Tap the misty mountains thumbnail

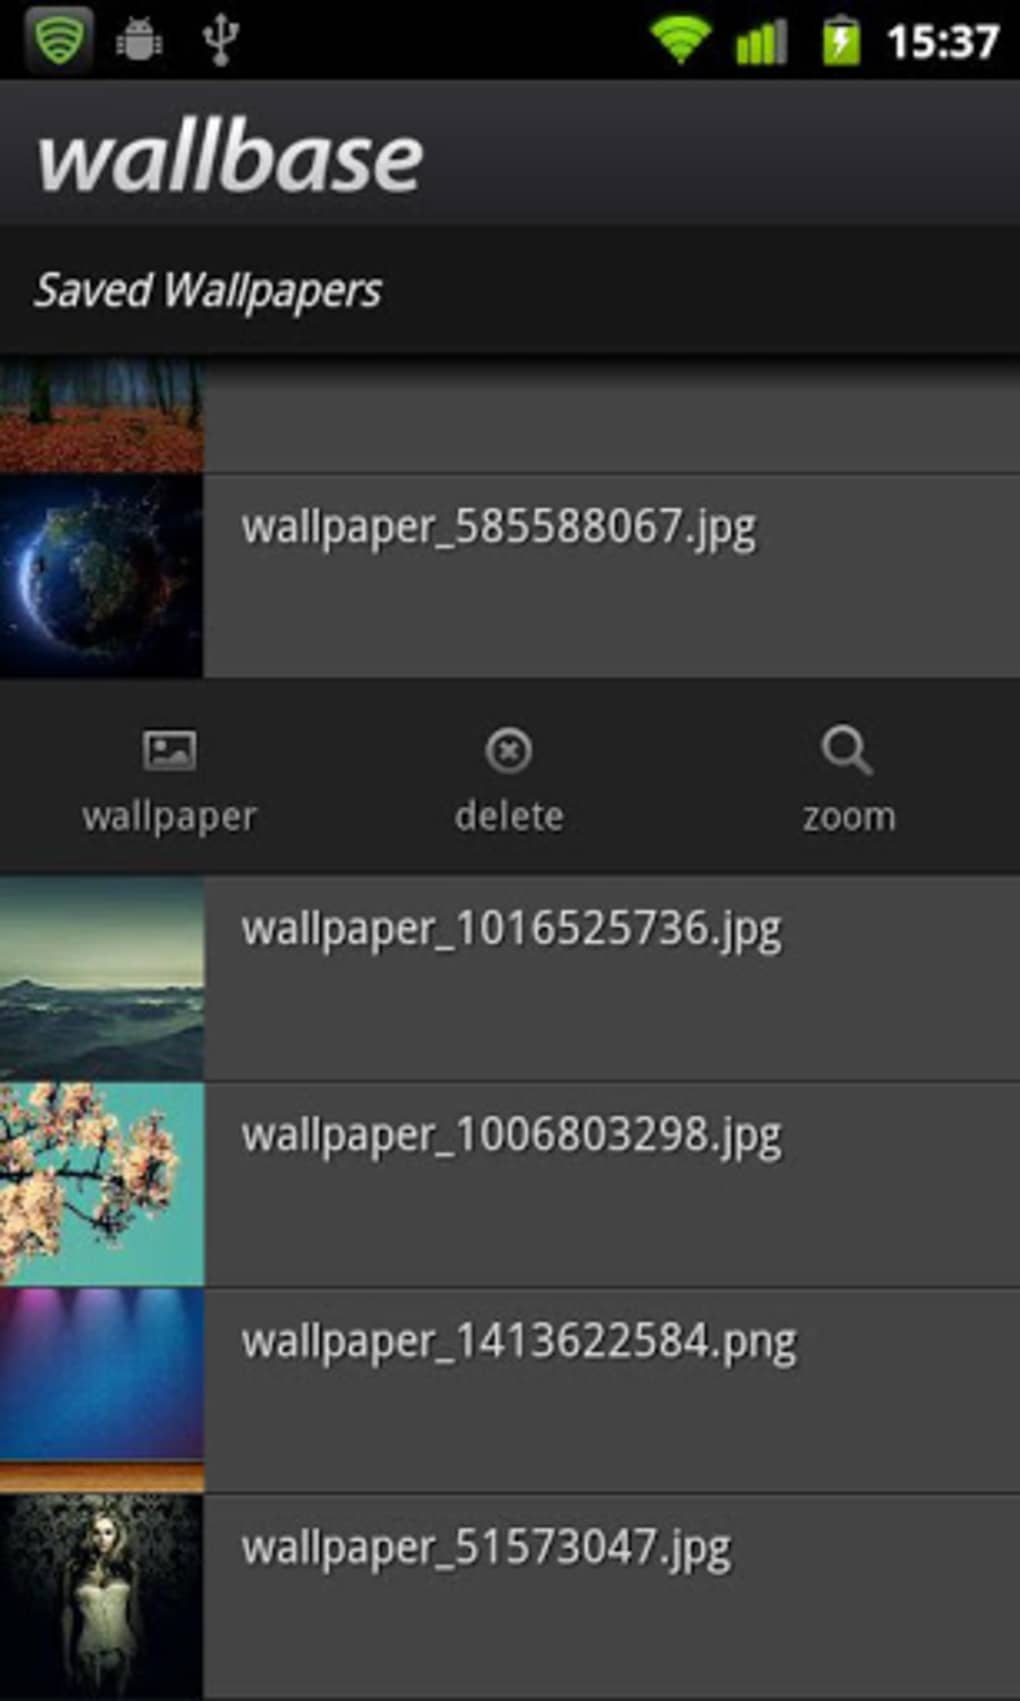101,978
